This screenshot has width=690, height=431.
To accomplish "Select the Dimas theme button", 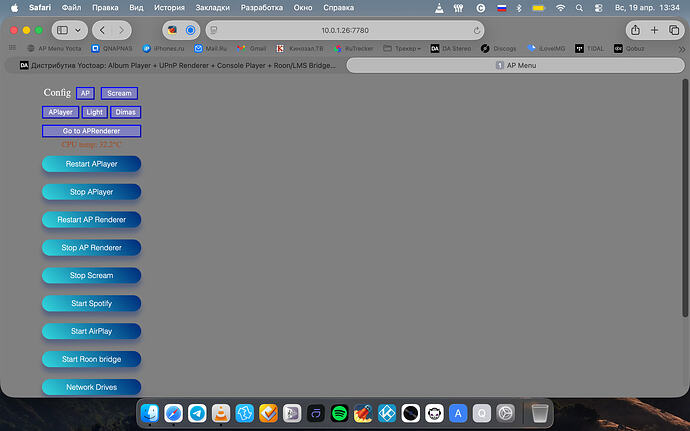I will point(125,112).
